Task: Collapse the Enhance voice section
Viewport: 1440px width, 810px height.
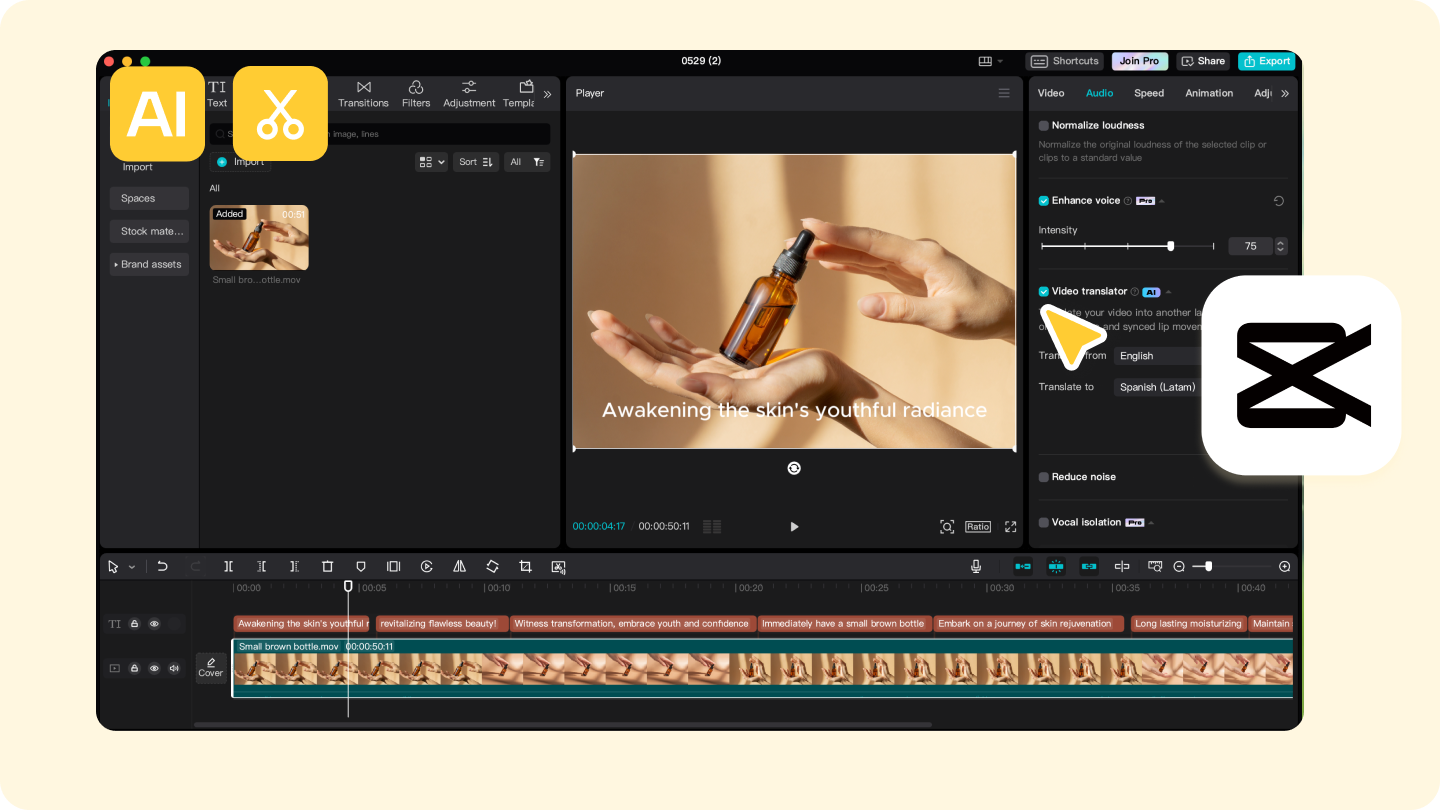Action: (1162, 201)
